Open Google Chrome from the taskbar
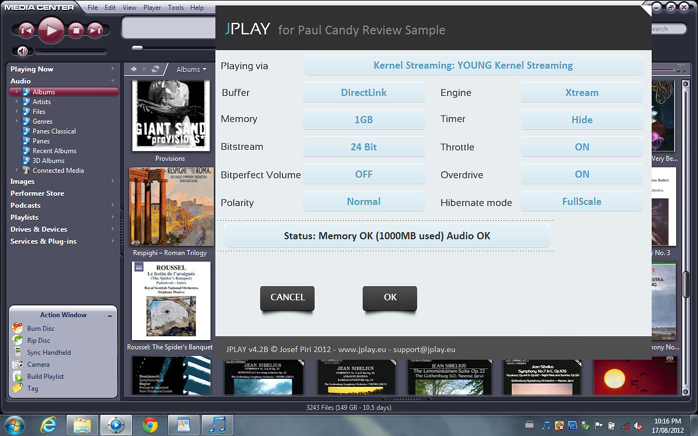The image size is (698, 436). (150, 425)
